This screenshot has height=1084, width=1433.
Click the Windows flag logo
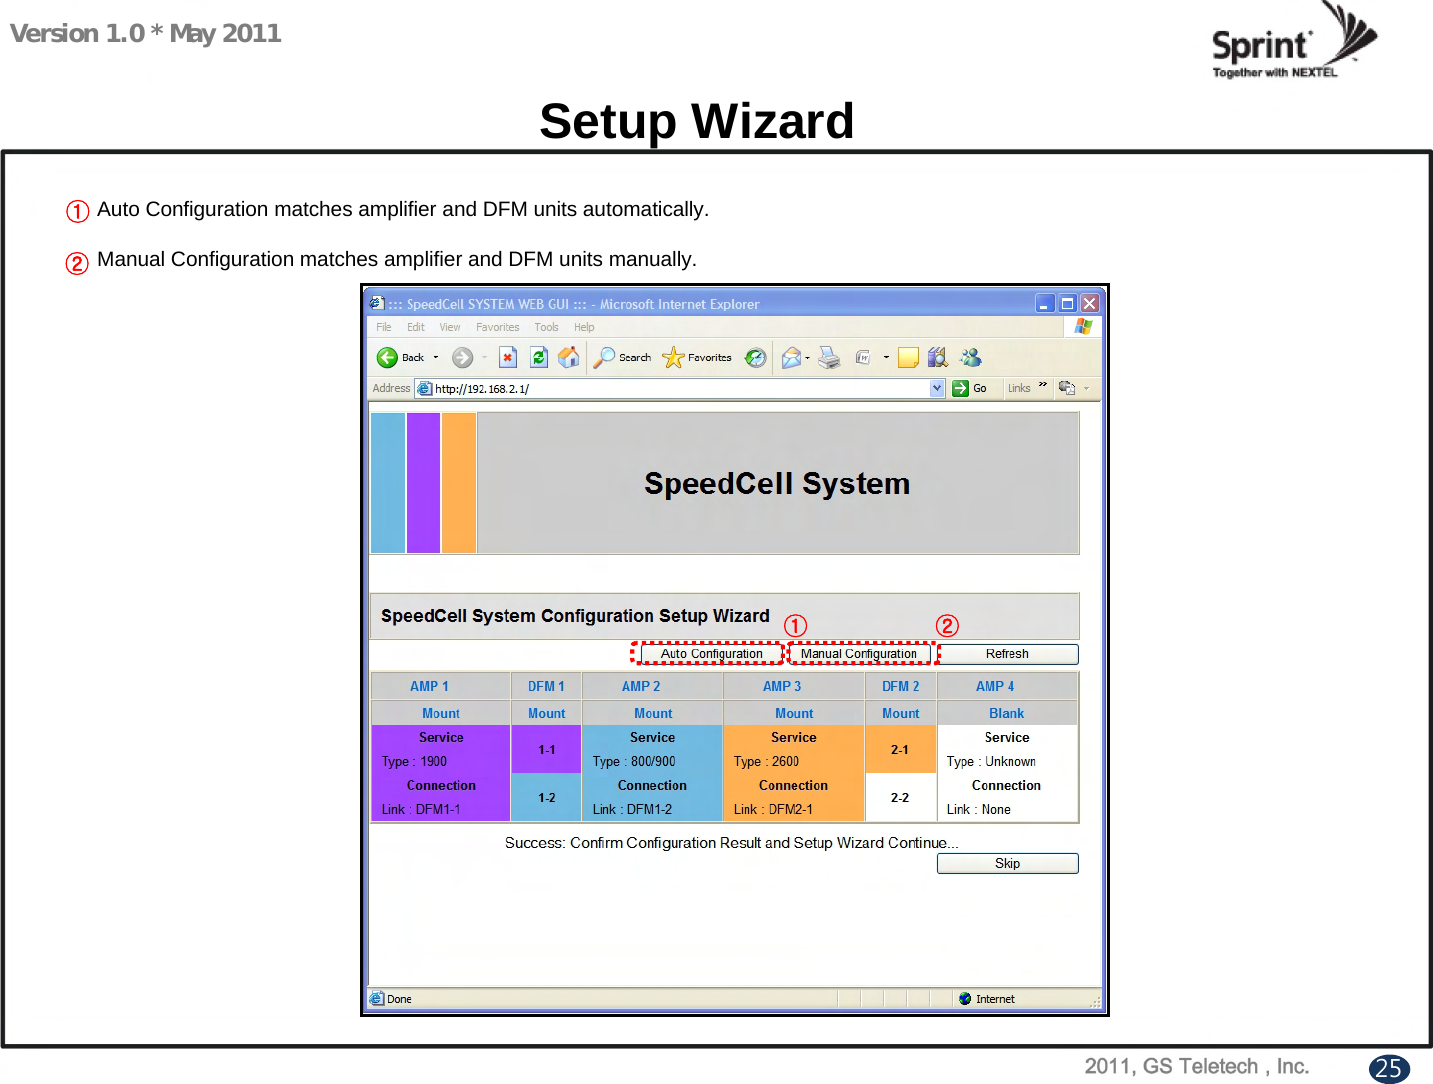pos(1083,327)
